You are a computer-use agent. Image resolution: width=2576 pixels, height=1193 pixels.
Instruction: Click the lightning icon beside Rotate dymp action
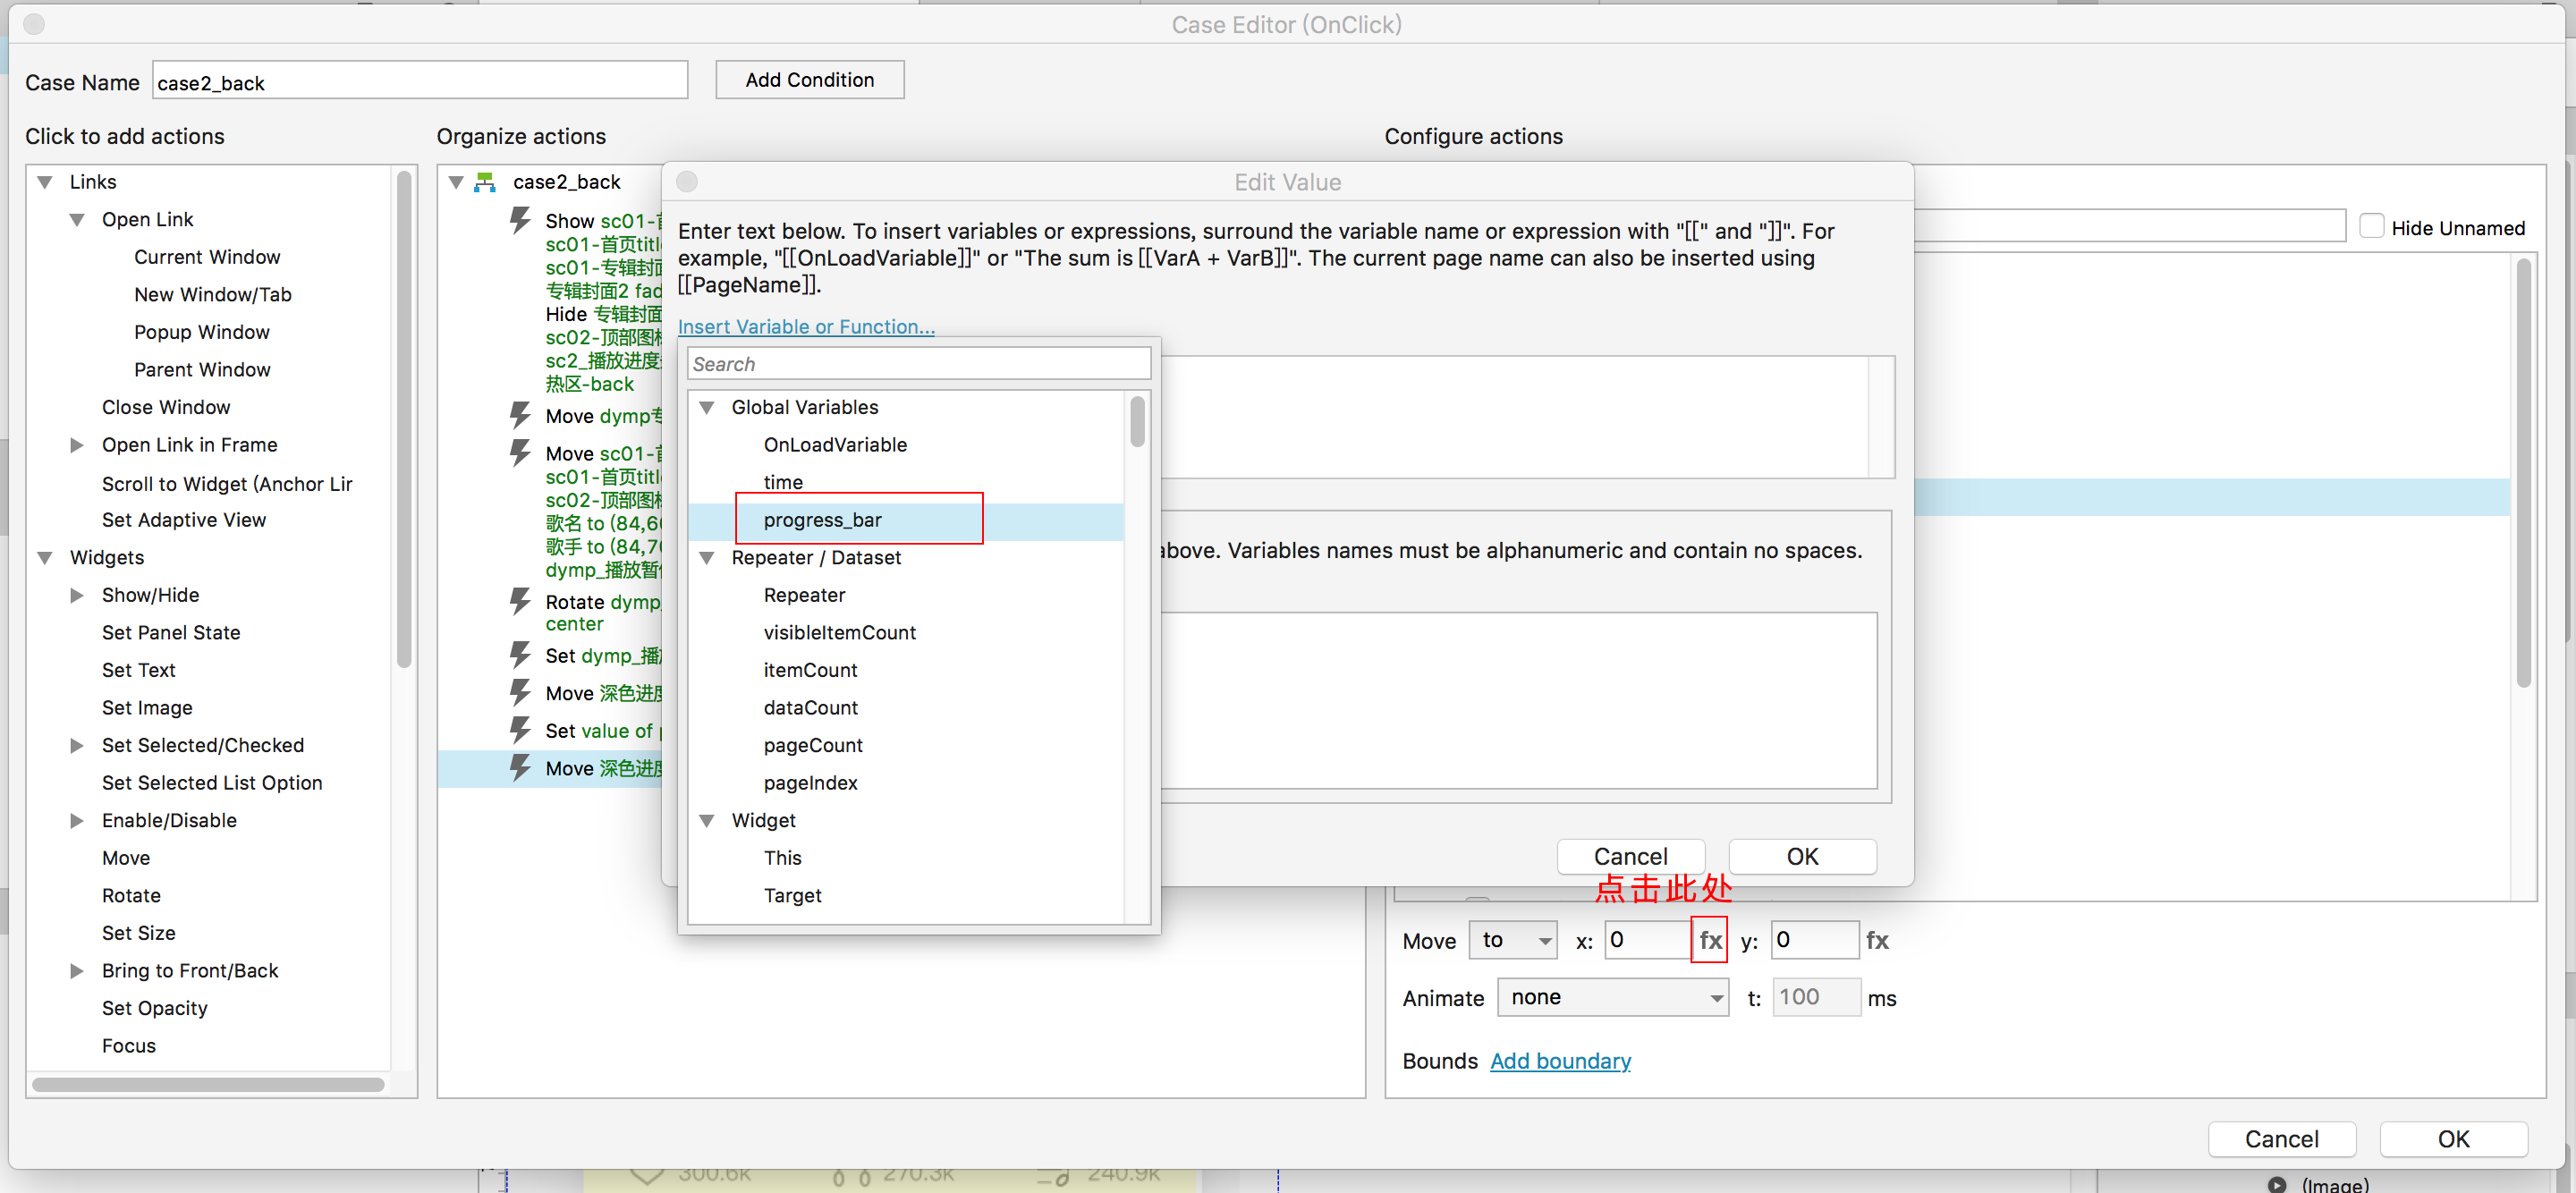click(520, 601)
